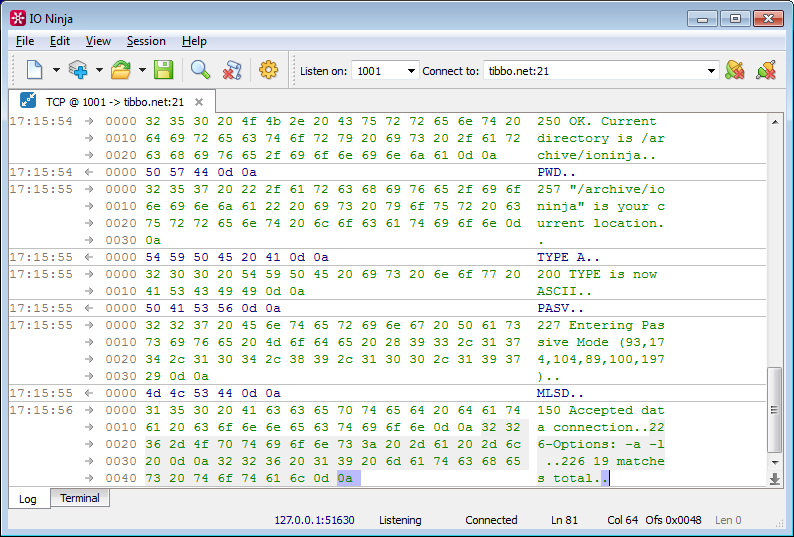Viewport: 794px width, 537px height.
Task: Click the Ln 81 status entry
Action: coord(564,520)
